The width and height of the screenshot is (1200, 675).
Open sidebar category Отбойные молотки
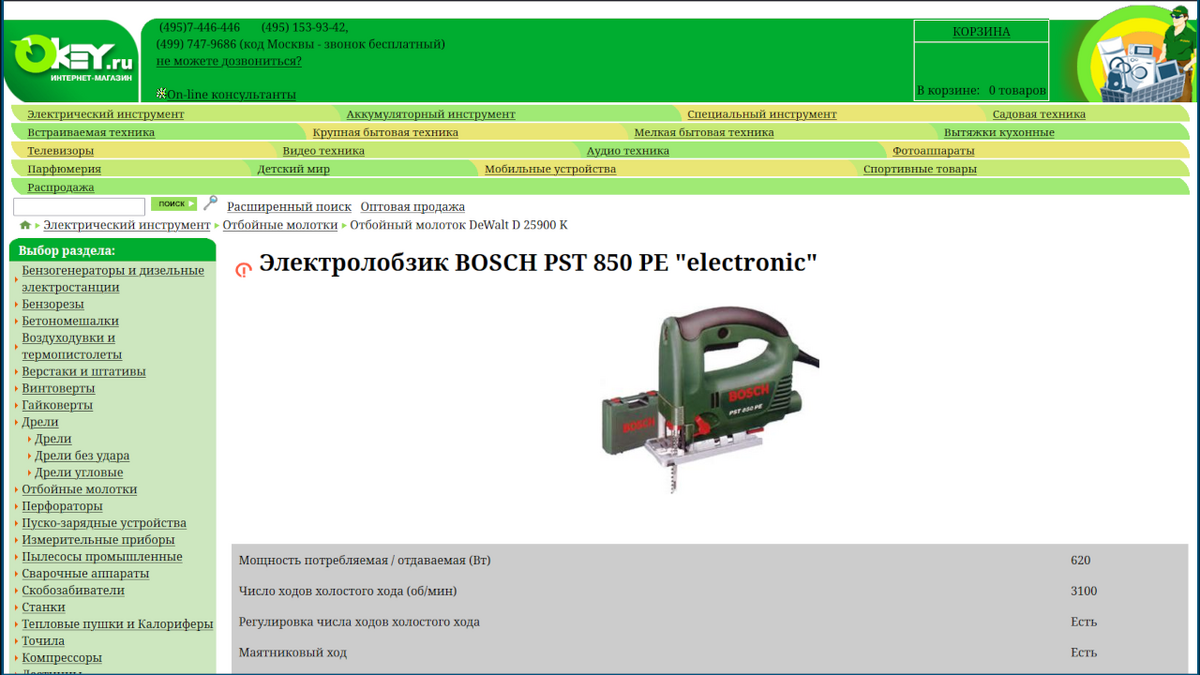[80, 489]
